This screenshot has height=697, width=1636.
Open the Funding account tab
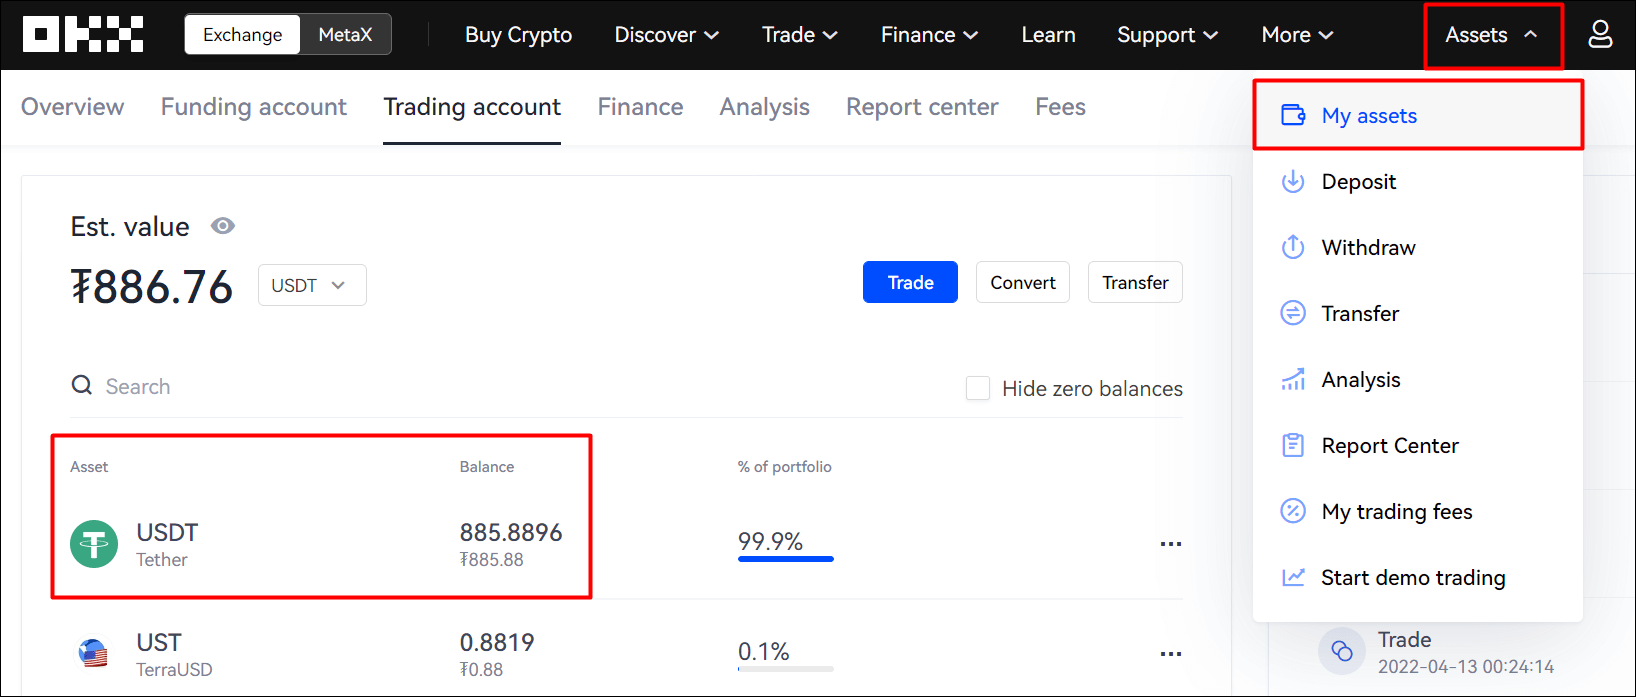[x=254, y=107]
